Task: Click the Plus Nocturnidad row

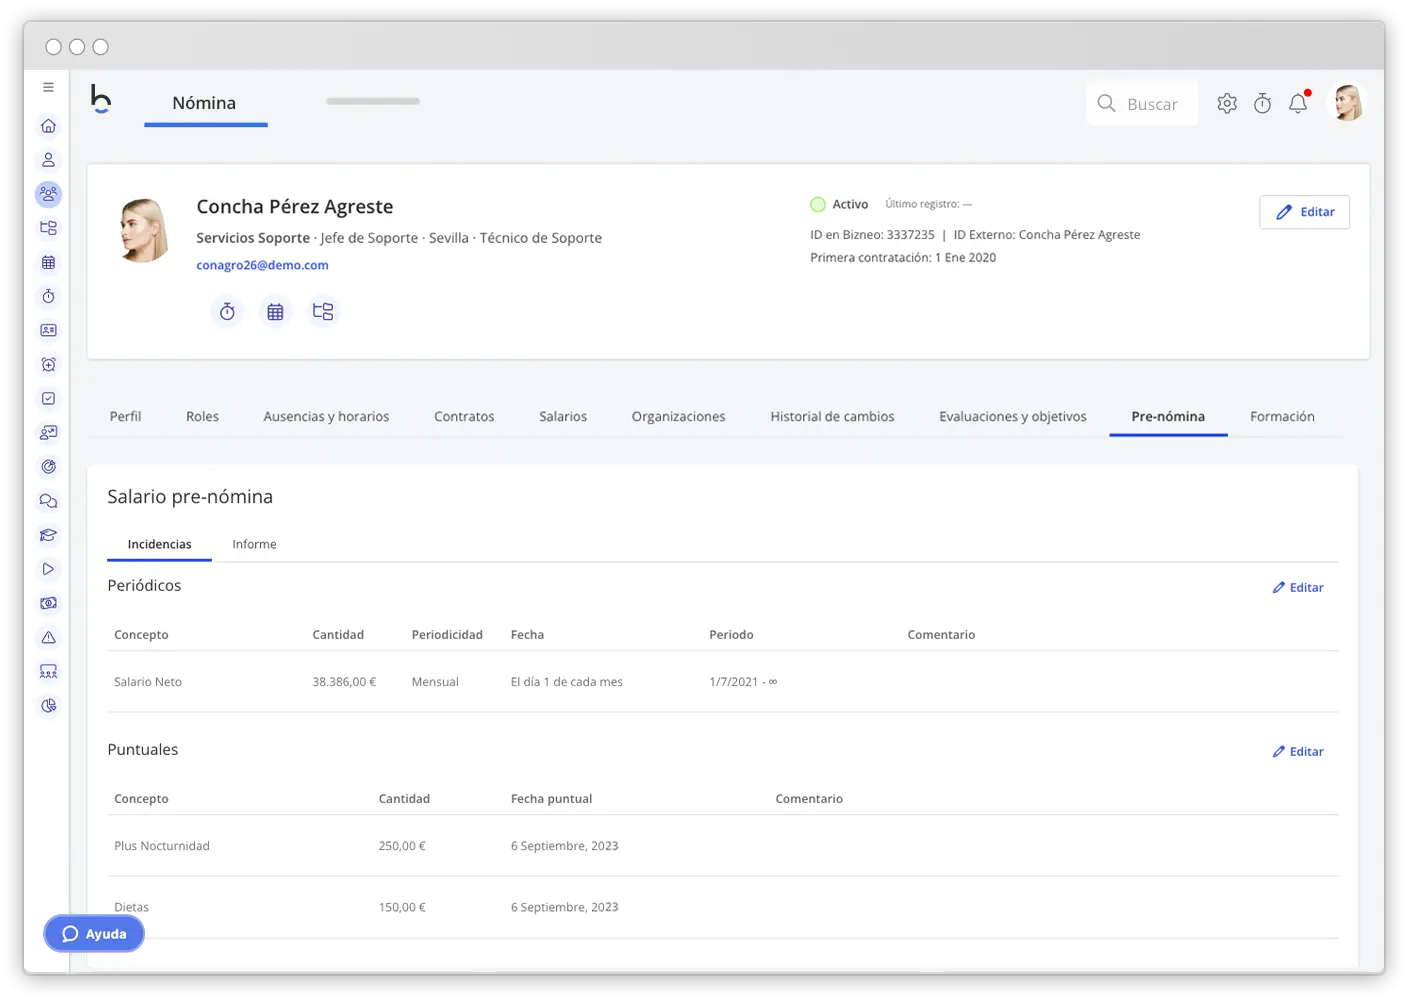Action: coord(722,846)
